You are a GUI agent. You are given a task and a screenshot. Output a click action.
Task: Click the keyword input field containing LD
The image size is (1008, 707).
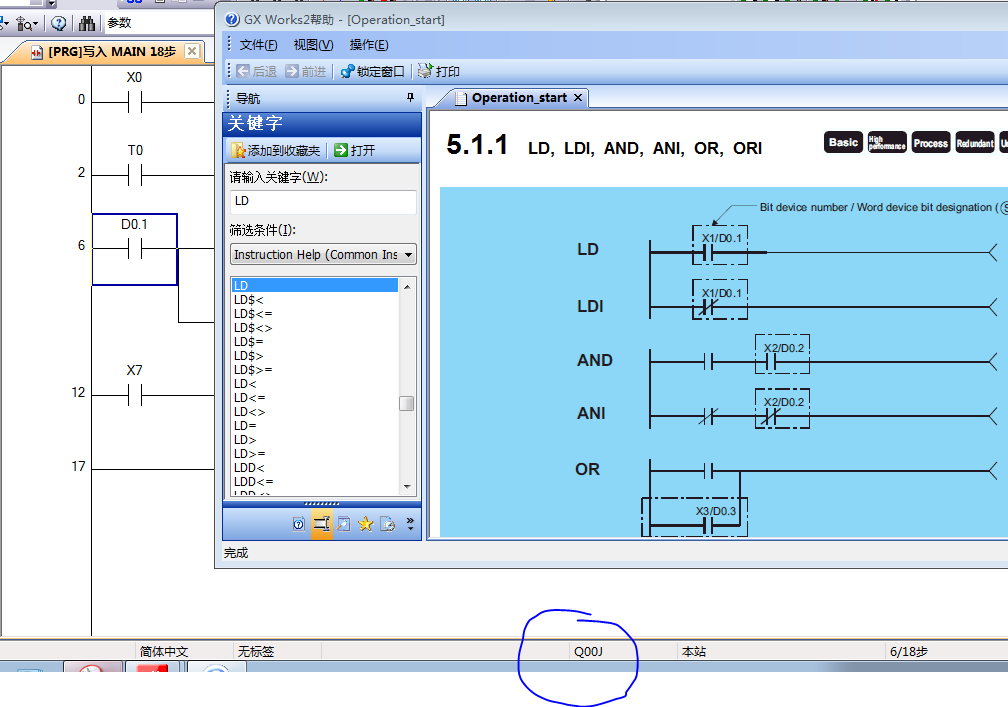[322, 201]
